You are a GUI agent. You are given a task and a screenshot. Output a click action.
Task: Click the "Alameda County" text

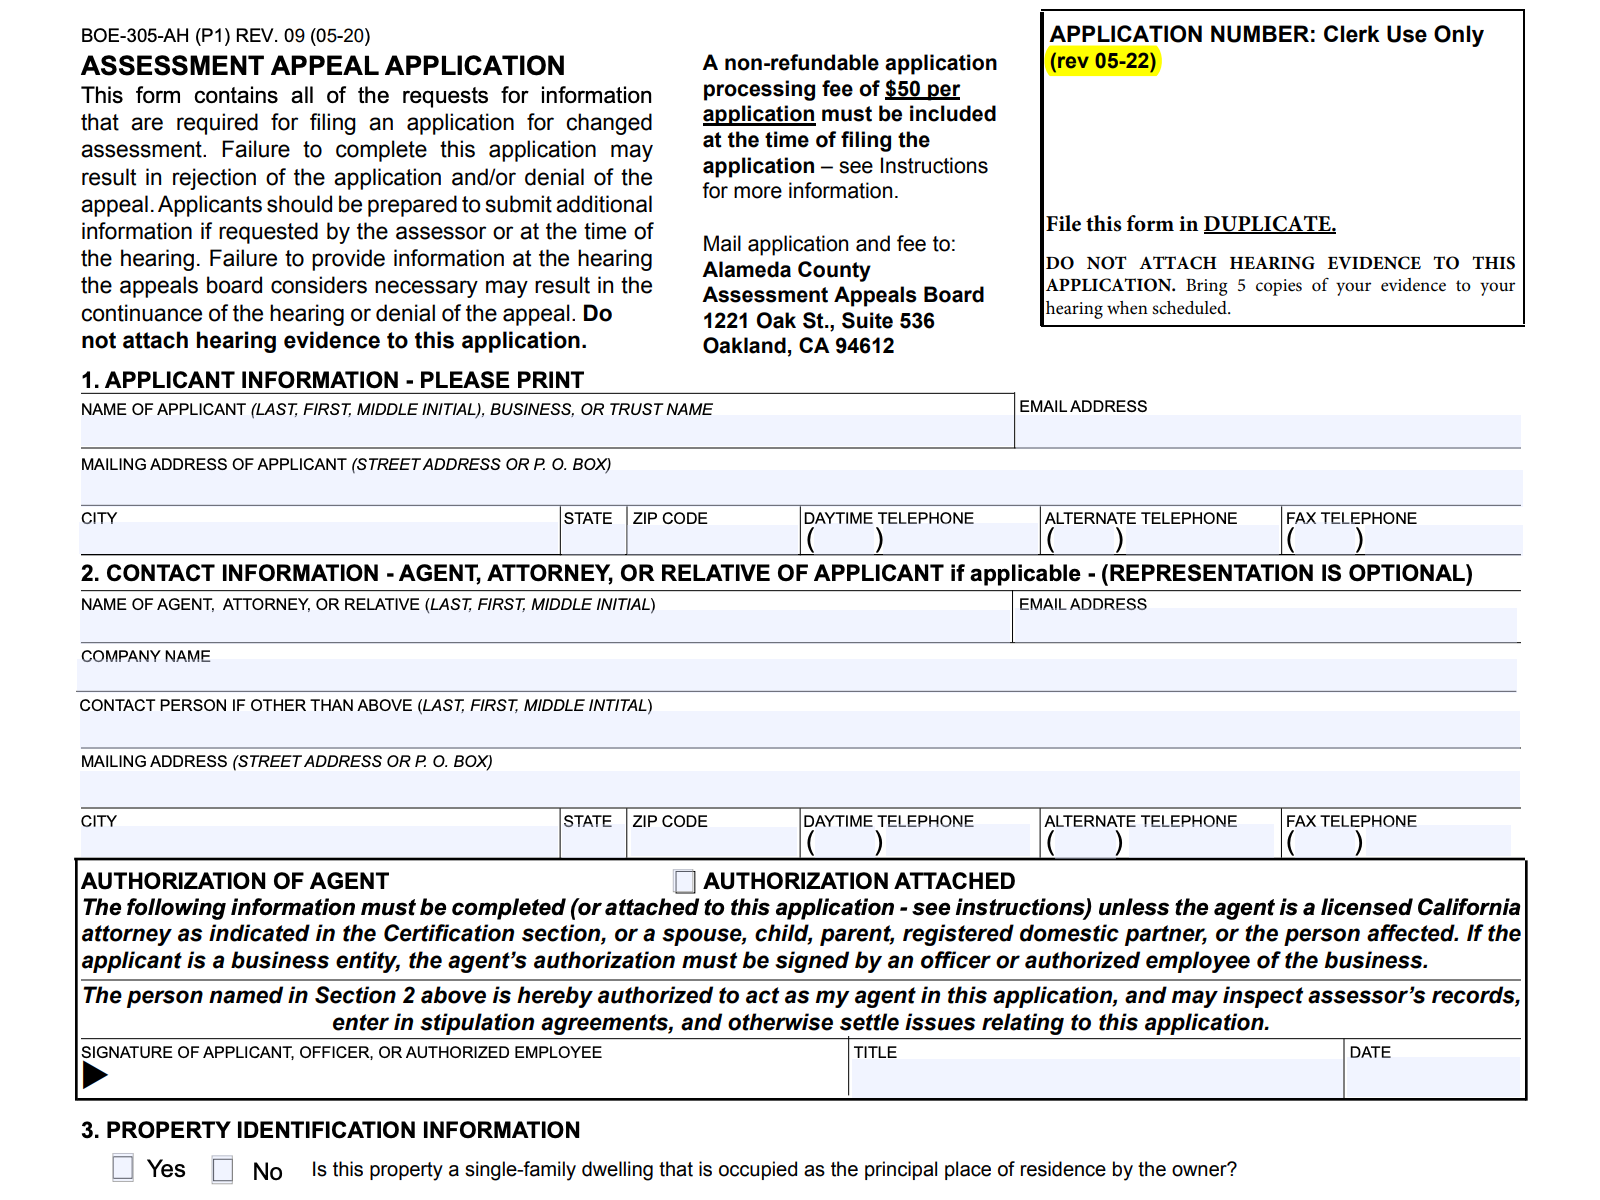coord(786,270)
